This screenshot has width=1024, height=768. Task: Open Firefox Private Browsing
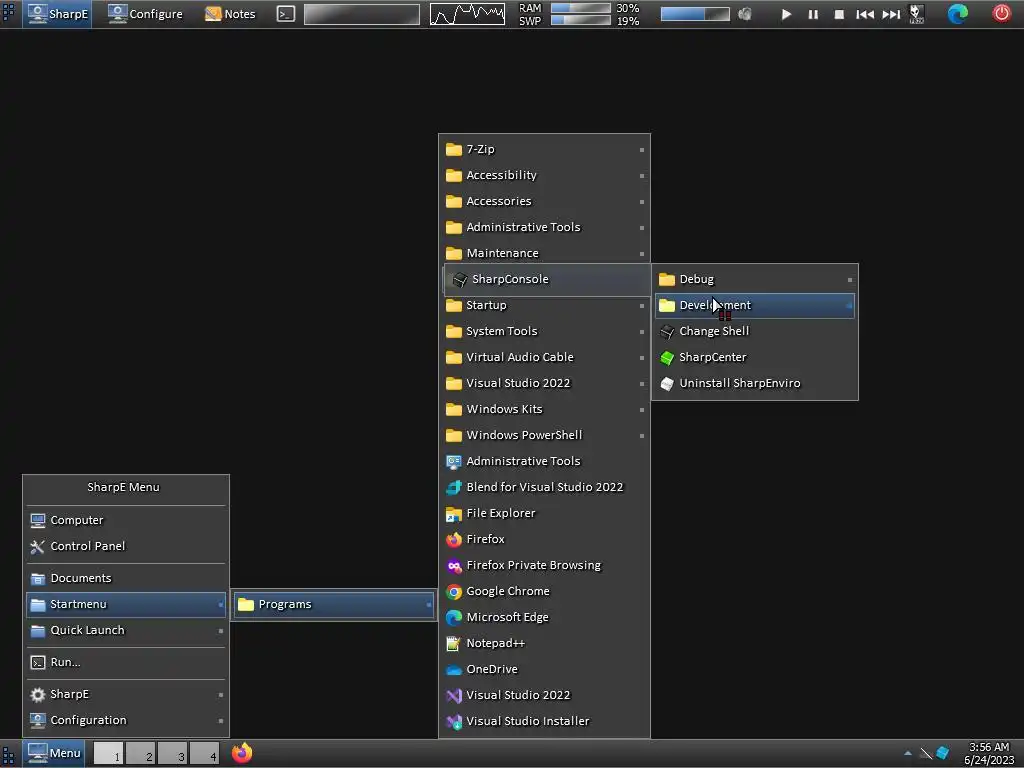545,566
